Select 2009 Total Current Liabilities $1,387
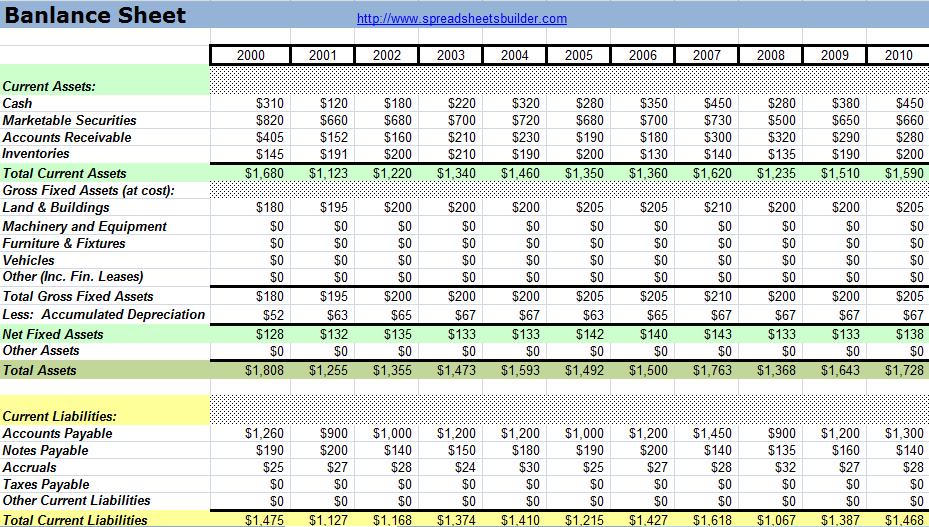The height and width of the screenshot is (527, 929). coord(840,520)
